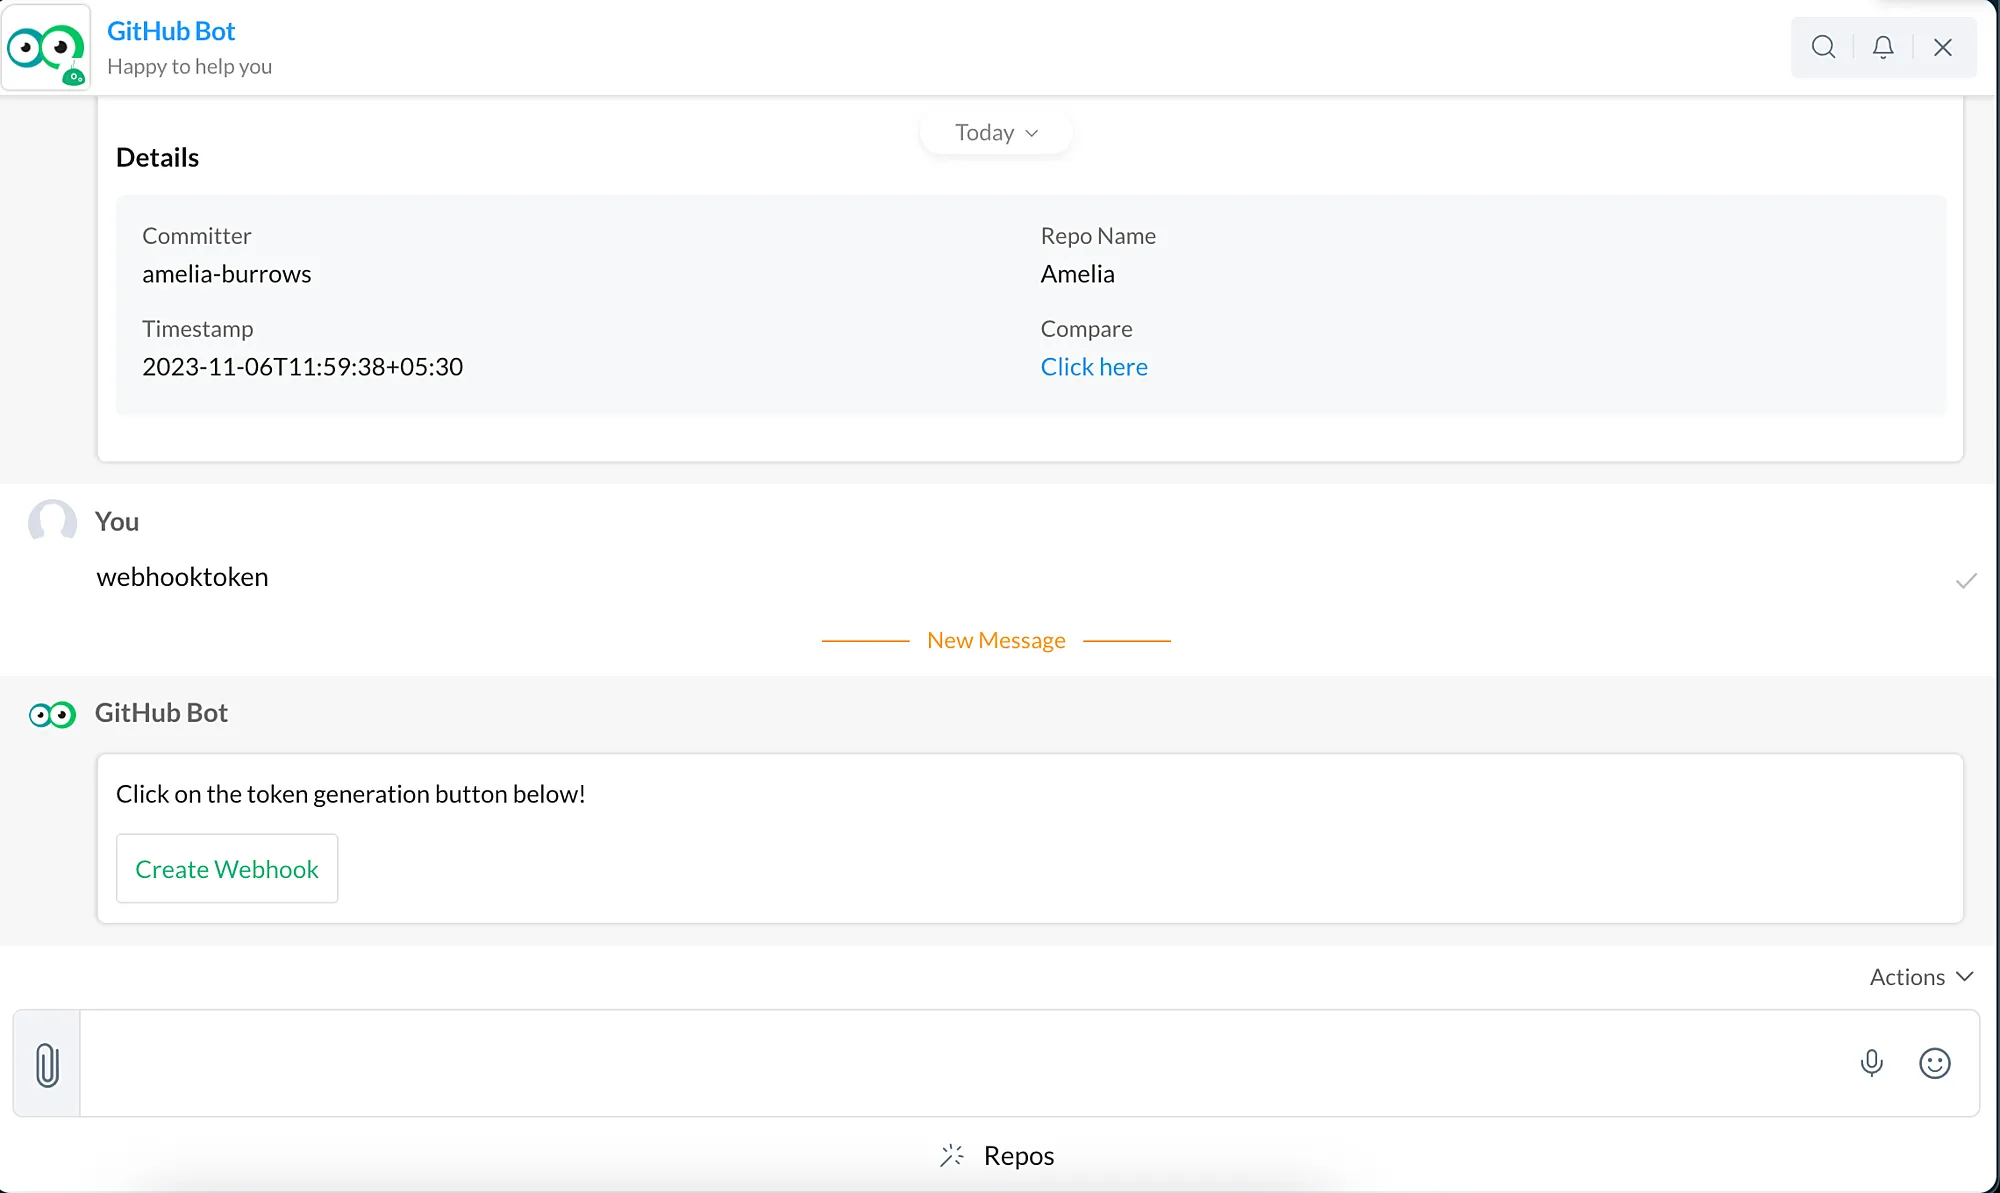The height and width of the screenshot is (1193, 2000).
Task: Click the GitHub Bot avatar in header
Action: coord(46,48)
